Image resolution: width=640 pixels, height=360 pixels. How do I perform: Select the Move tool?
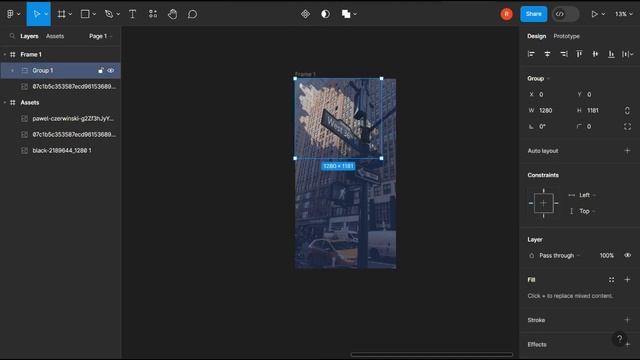tap(36, 14)
